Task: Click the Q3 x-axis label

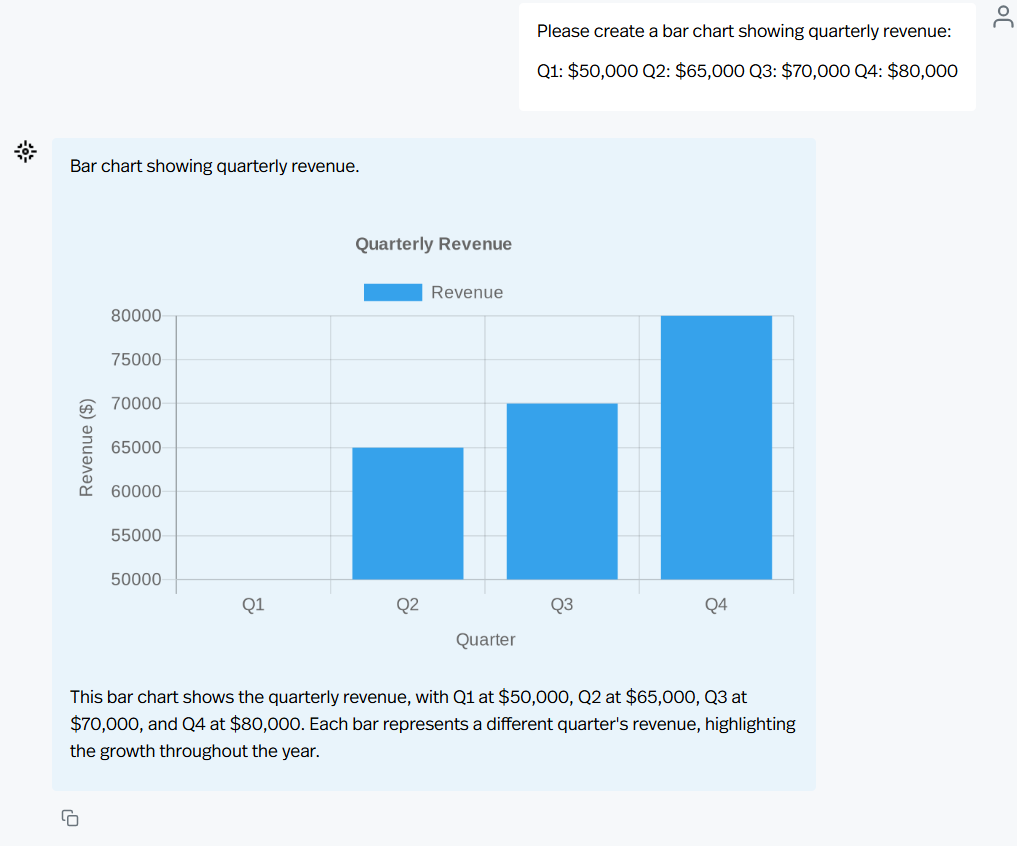Action: 562,605
